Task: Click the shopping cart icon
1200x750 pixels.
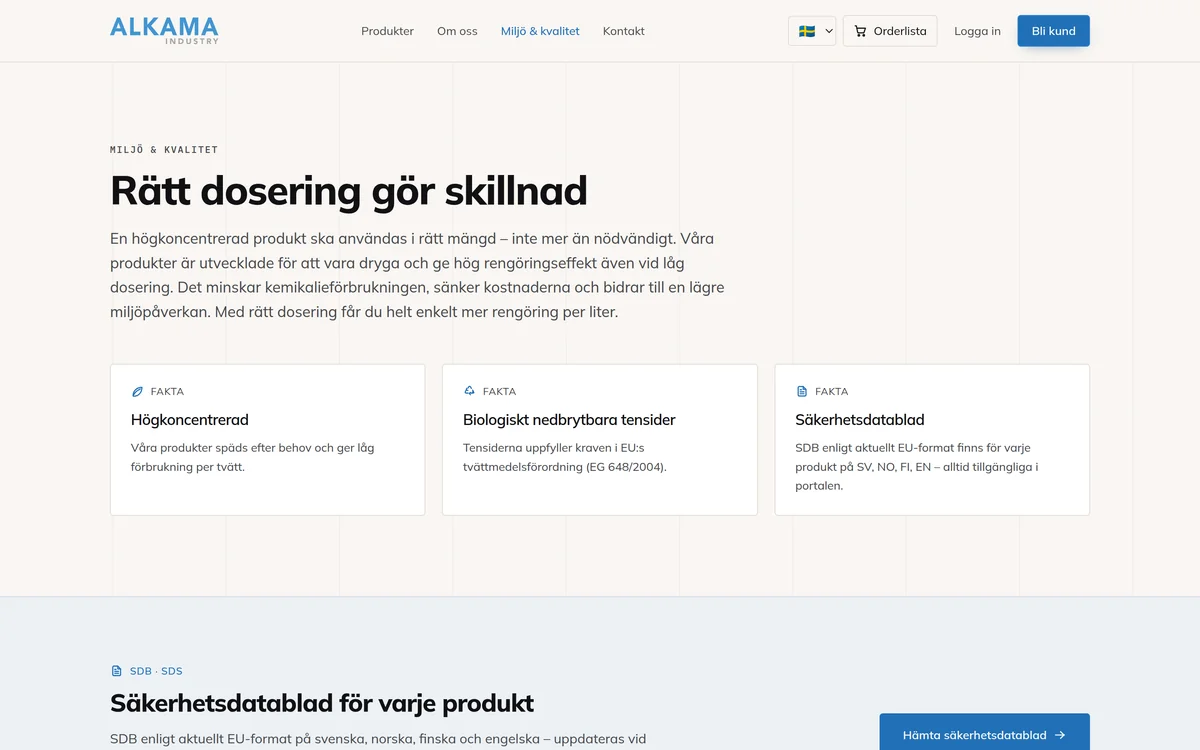Action: (x=860, y=31)
